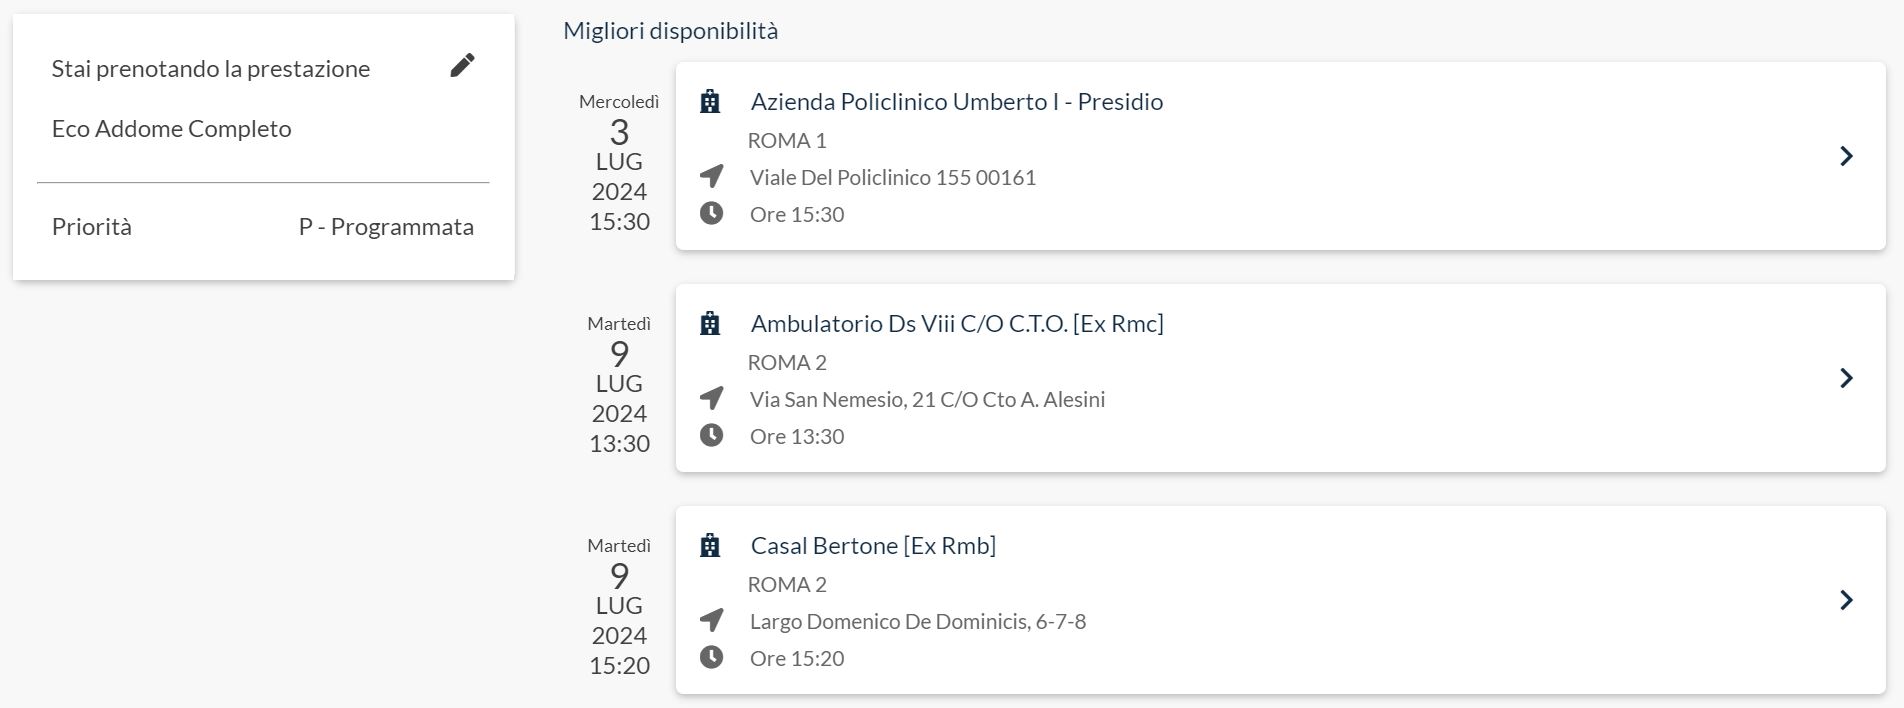Click the navigation arrow icon by Largo Domenico De Dominicis
Viewport: 1904px width, 708px height.
tap(711, 621)
